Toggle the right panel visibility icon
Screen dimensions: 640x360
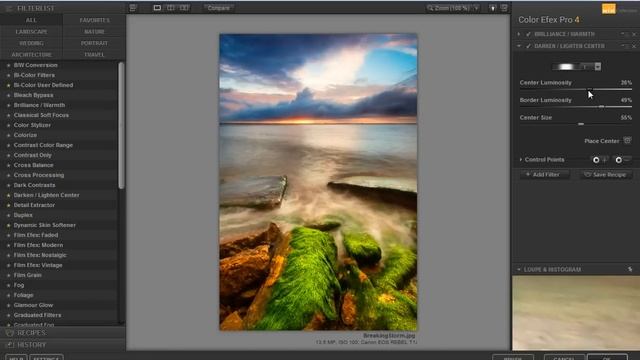click(504, 8)
